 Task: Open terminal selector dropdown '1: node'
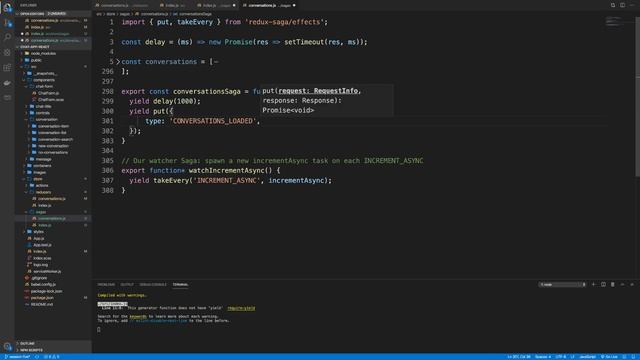pos(562,284)
